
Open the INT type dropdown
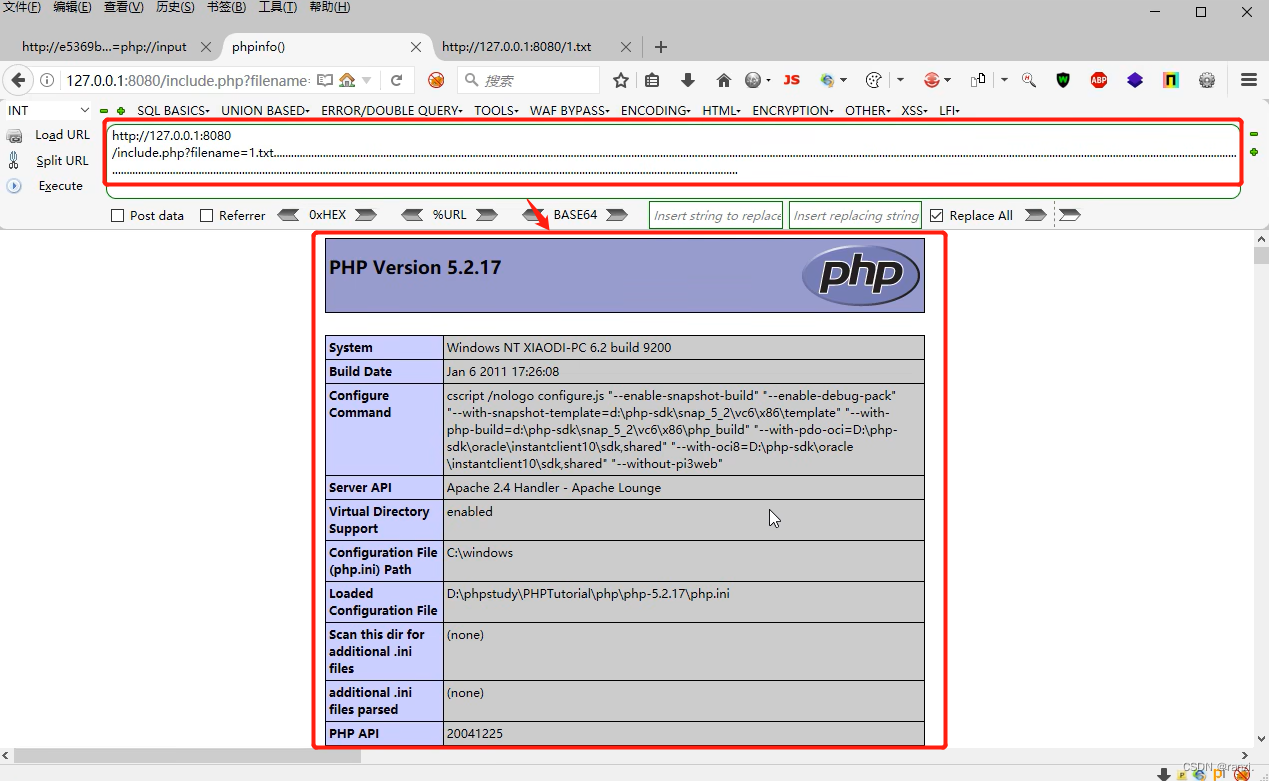tap(48, 110)
